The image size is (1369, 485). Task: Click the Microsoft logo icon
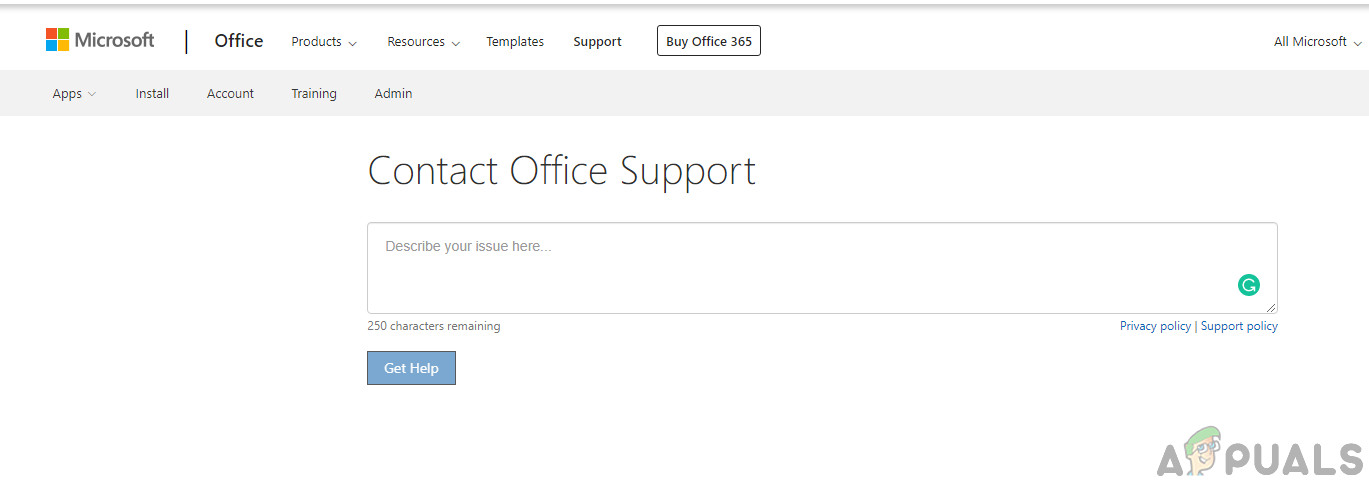(58, 40)
